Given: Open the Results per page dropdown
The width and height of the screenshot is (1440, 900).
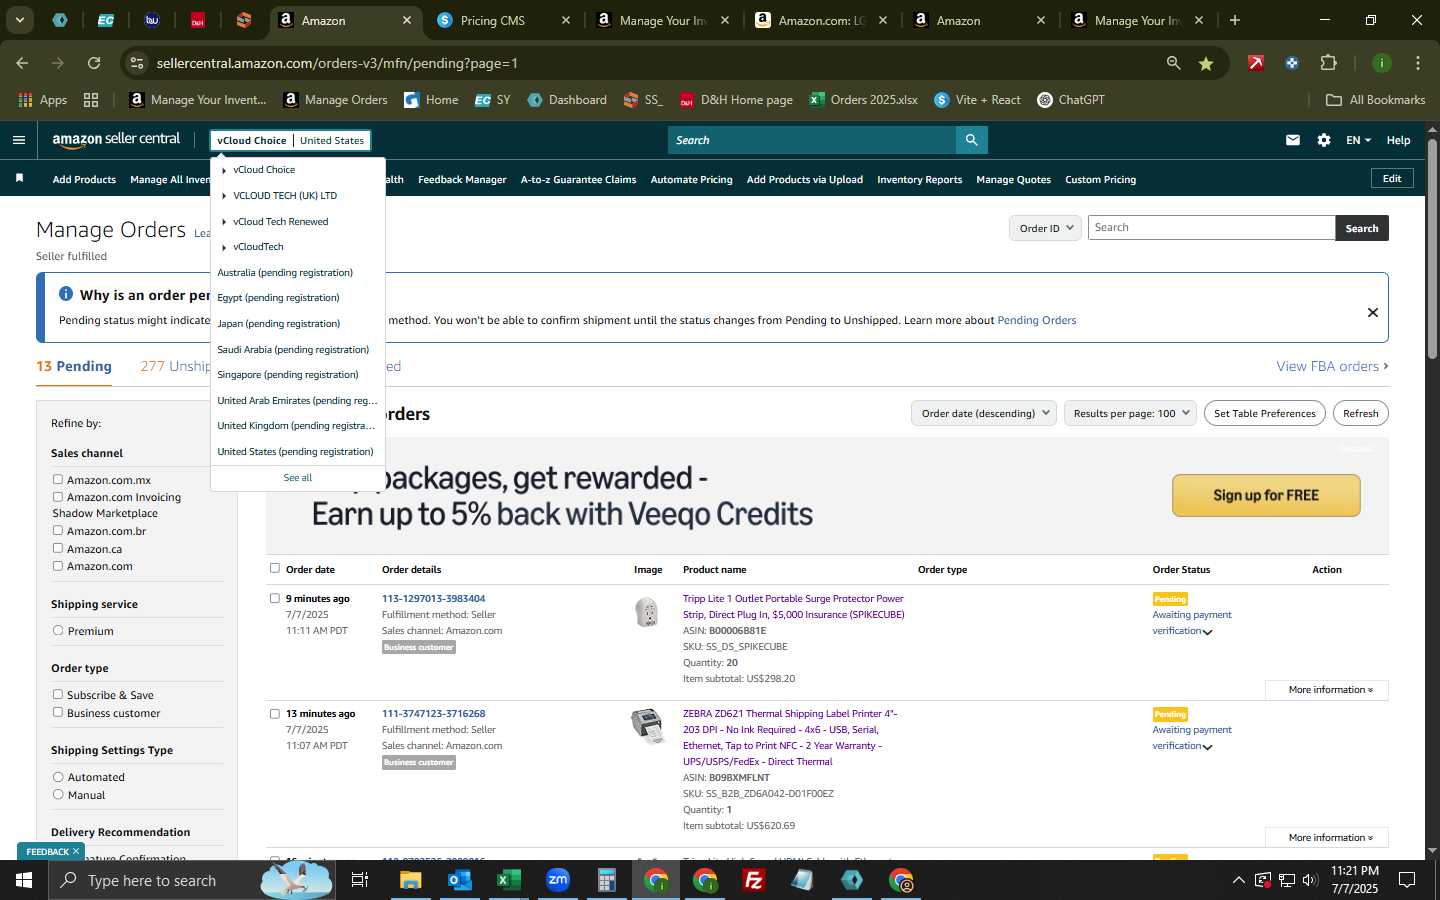Looking at the screenshot, I should (x=1130, y=413).
